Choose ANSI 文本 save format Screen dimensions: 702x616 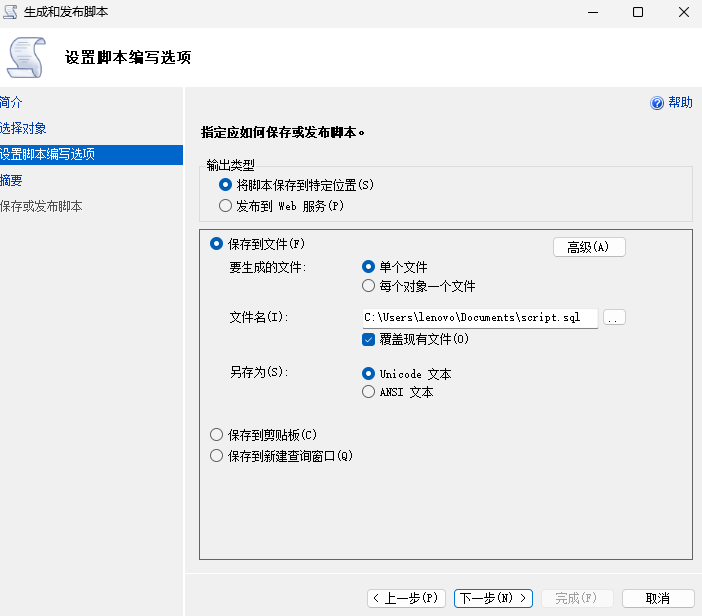368,392
